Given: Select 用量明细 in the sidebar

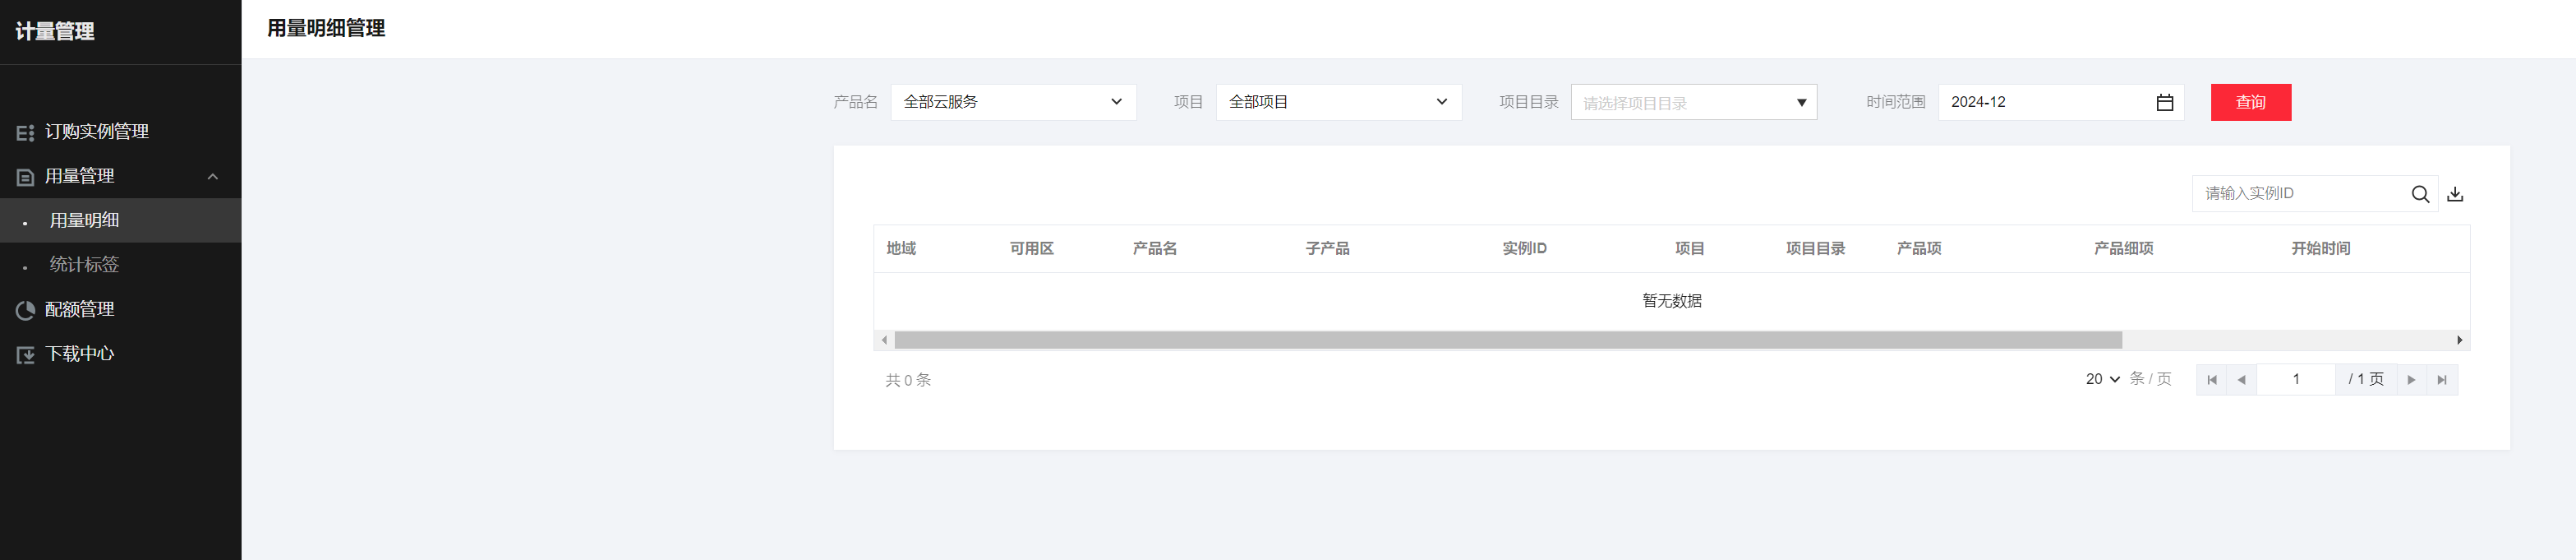Looking at the screenshot, I should pos(84,221).
